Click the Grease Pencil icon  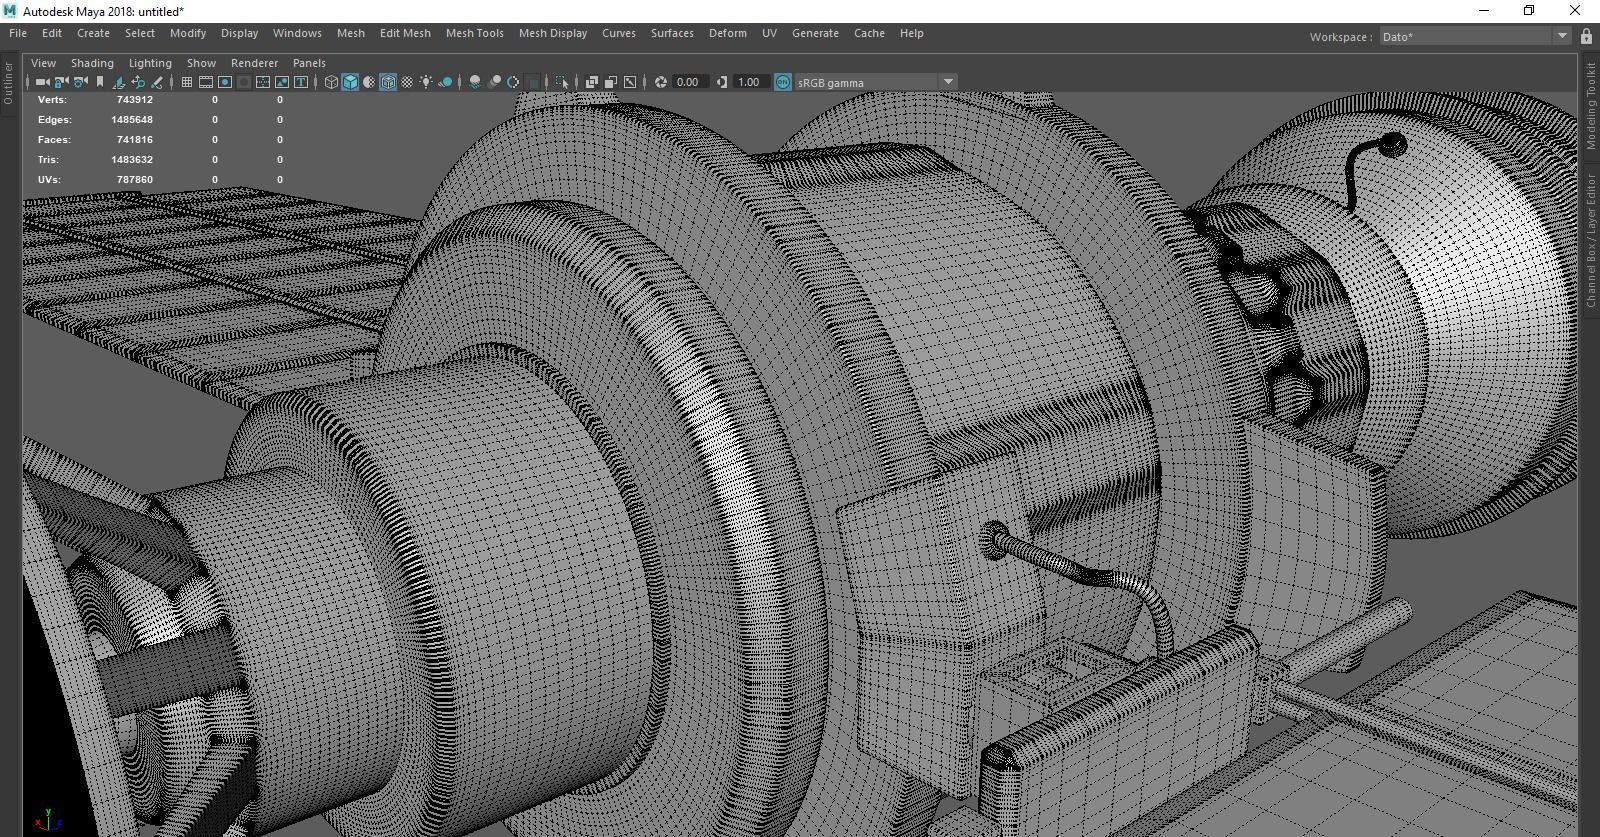coord(156,82)
